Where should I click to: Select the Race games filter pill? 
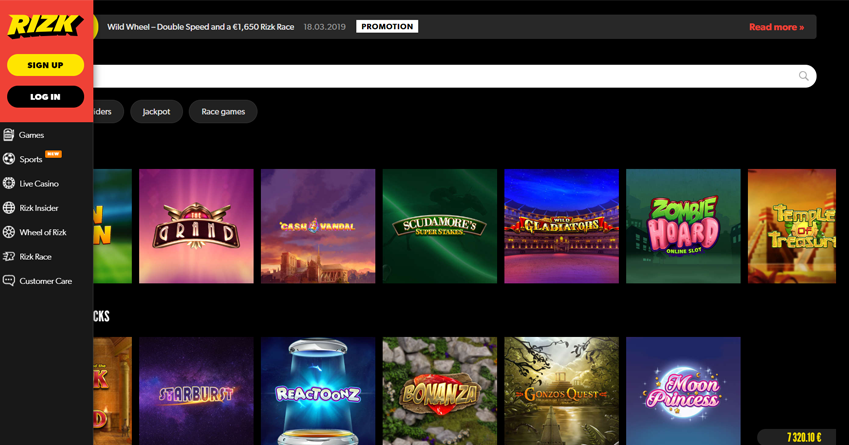click(x=223, y=112)
